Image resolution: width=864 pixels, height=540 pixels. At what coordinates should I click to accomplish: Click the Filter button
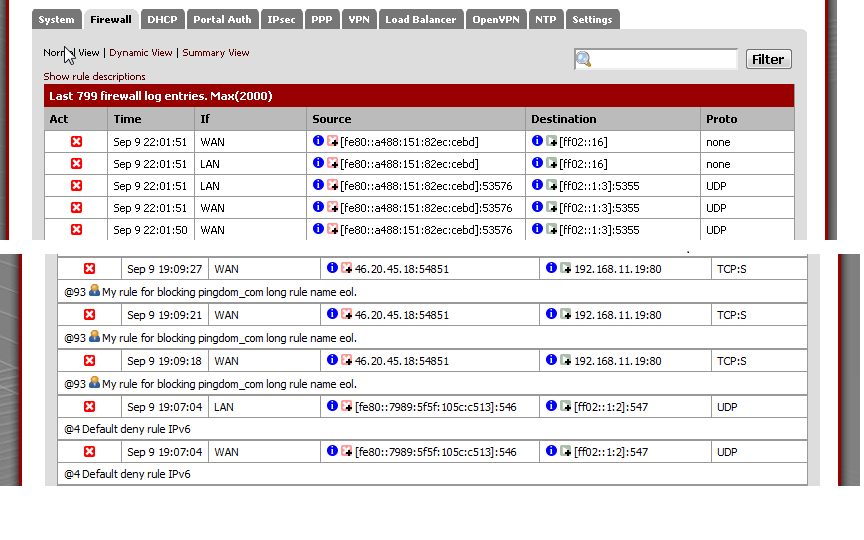[769, 59]
